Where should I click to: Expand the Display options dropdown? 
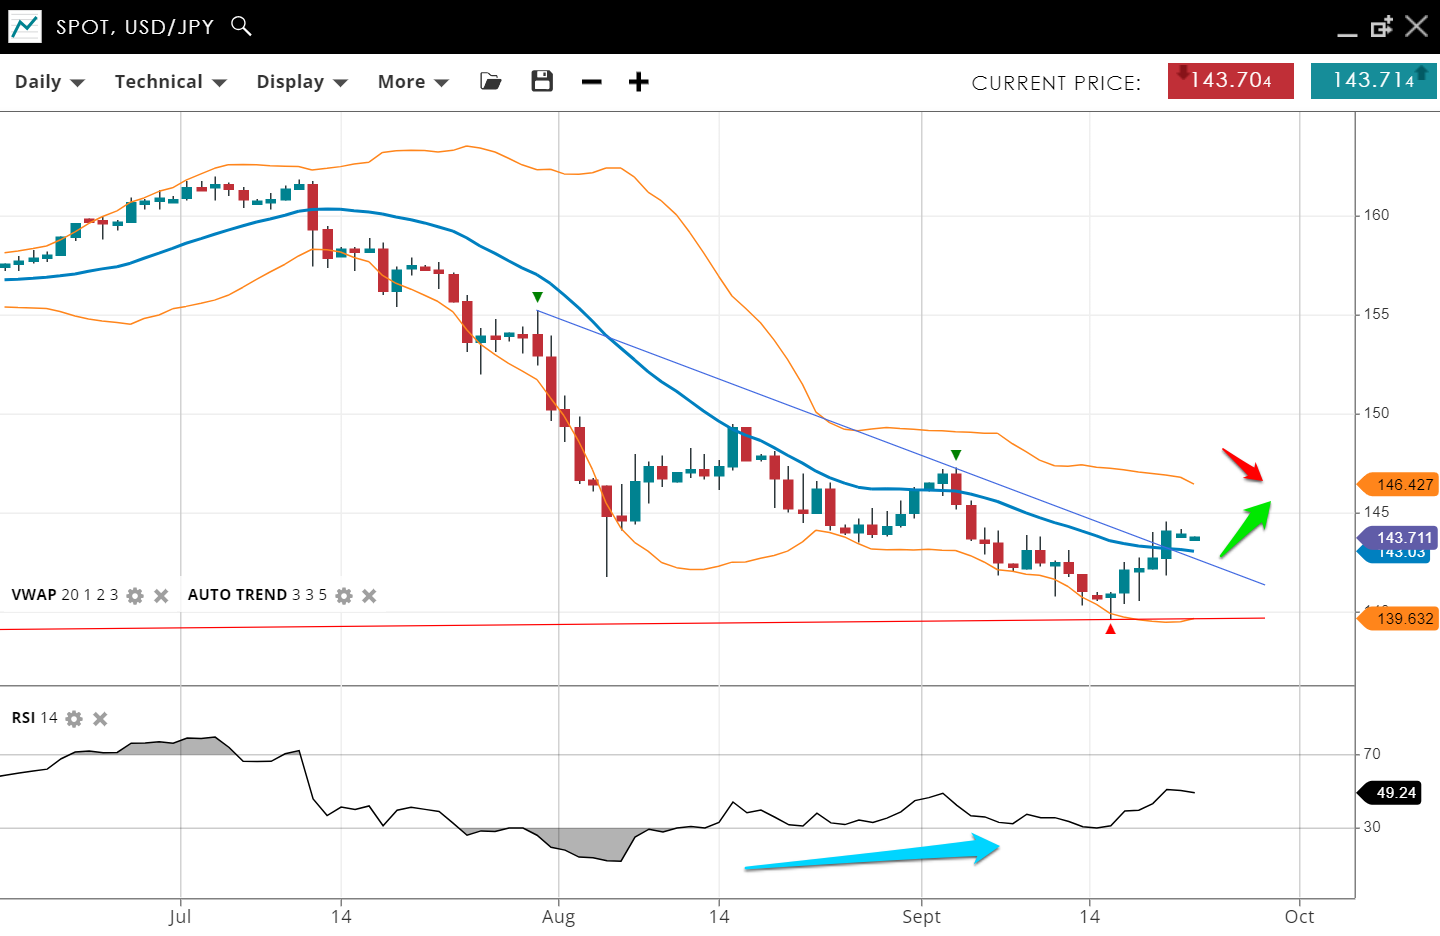pos(301,82)
